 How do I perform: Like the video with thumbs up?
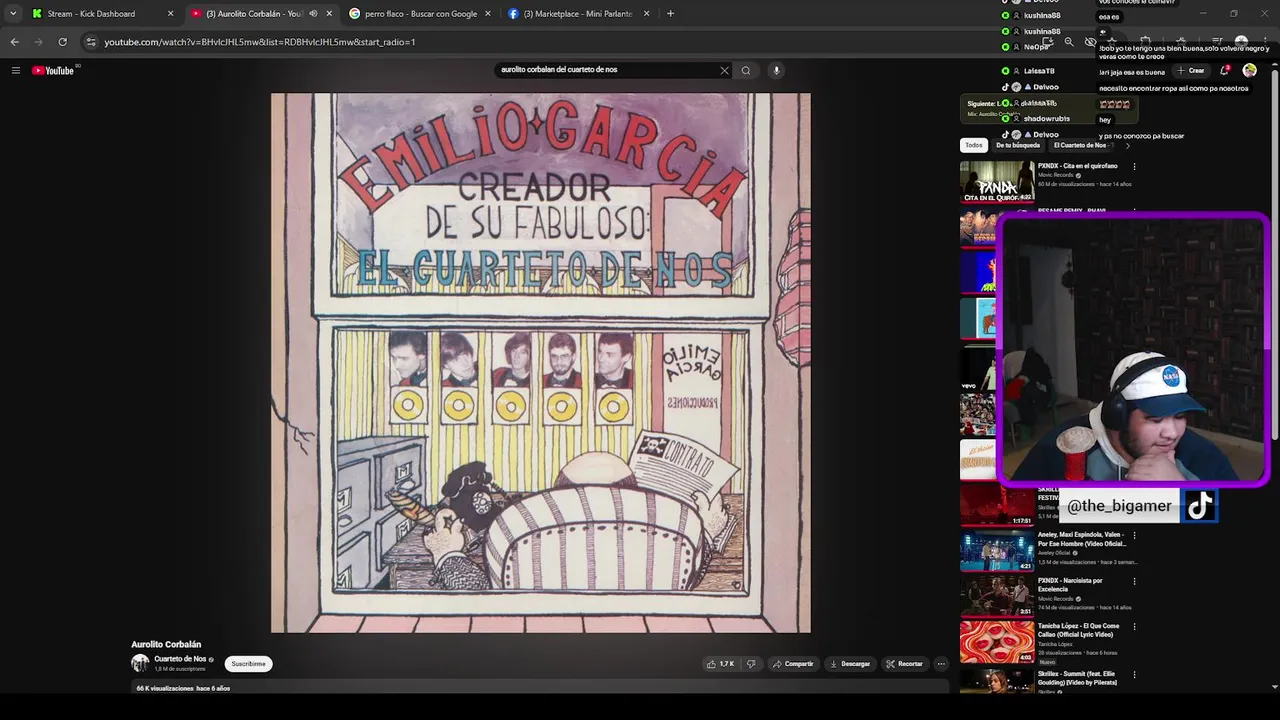720,664
